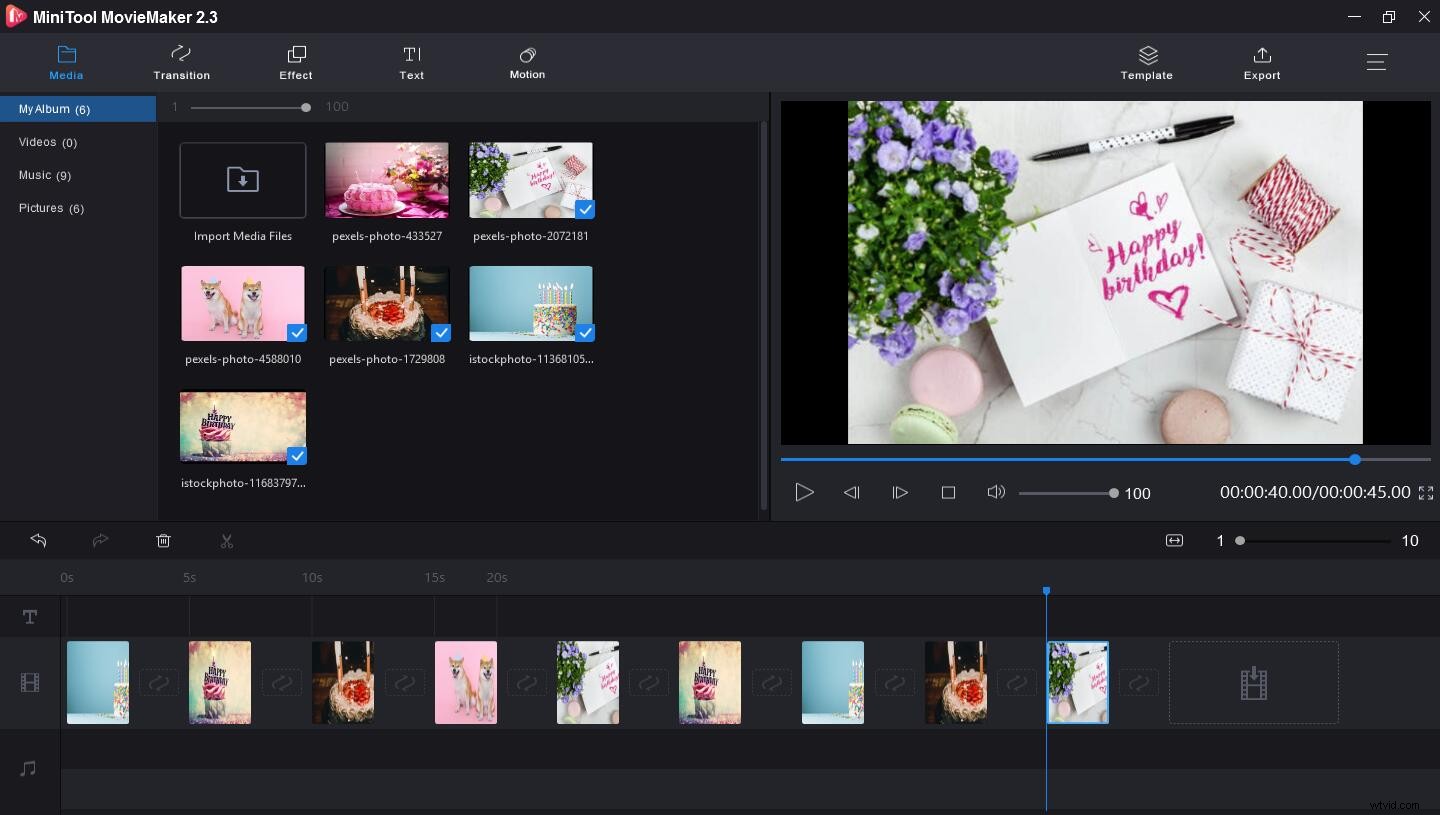Switch to the Music library section
Viewport: 1440px width, 815px height.
click(45, 175)
